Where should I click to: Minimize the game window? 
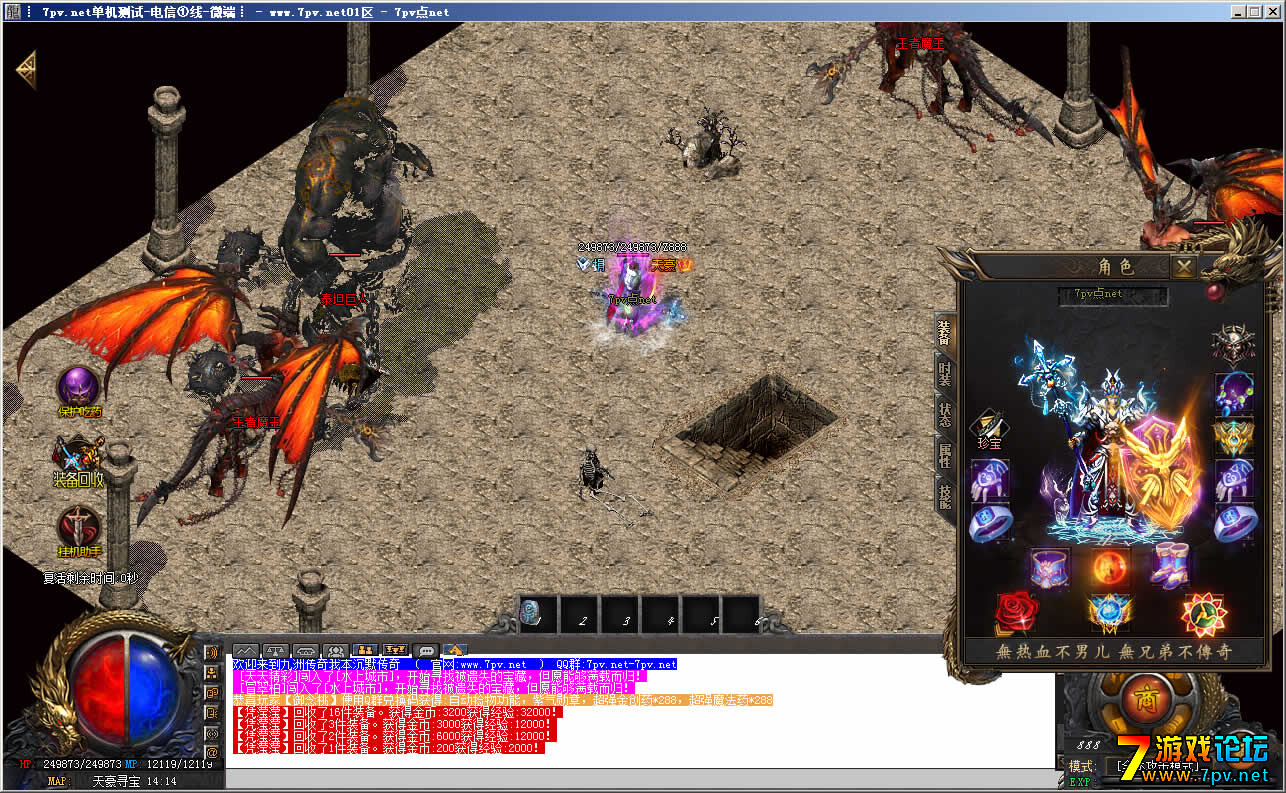click(x=1238, y=11)
